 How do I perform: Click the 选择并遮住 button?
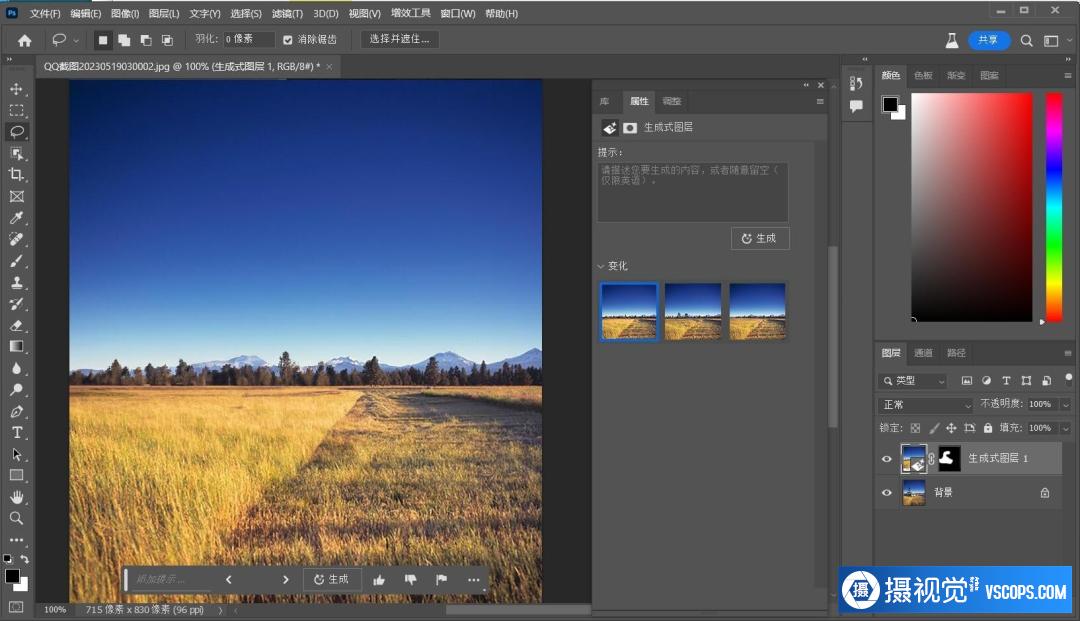(x=399, y=39)
